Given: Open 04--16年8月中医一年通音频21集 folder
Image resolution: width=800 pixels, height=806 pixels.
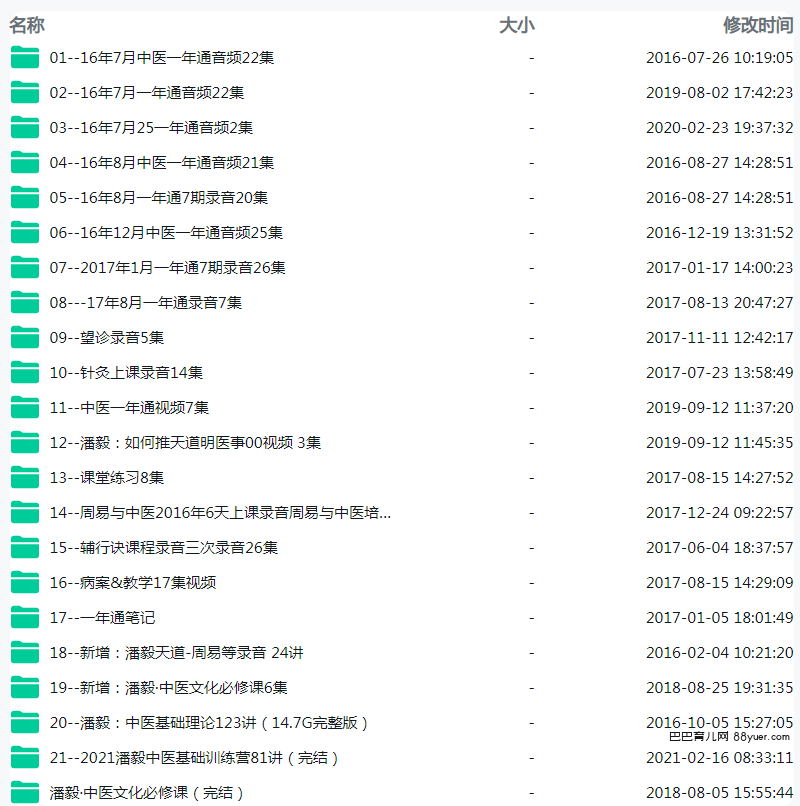Looking at the screenshot, I should pos(162,162).
